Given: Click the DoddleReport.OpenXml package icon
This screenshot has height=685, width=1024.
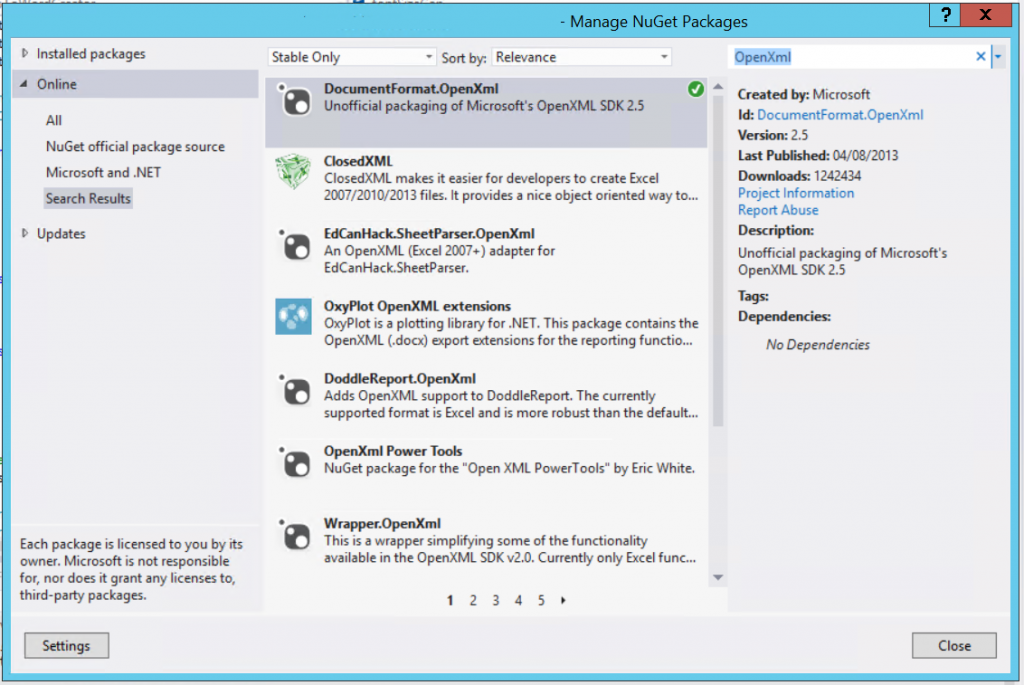Looking at the screenshot, I should click(295, 390).
